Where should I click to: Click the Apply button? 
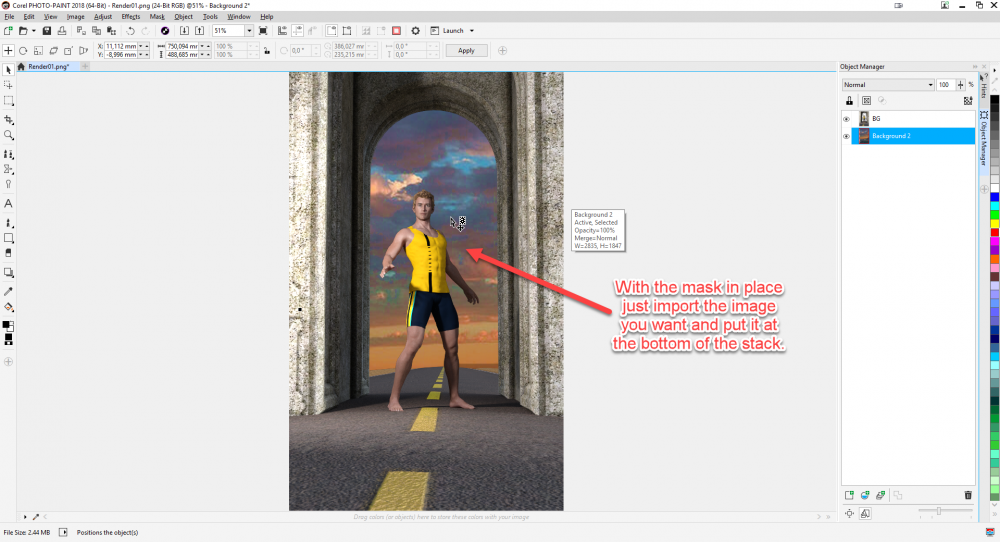pyautogui.click(x=466, y=50)
